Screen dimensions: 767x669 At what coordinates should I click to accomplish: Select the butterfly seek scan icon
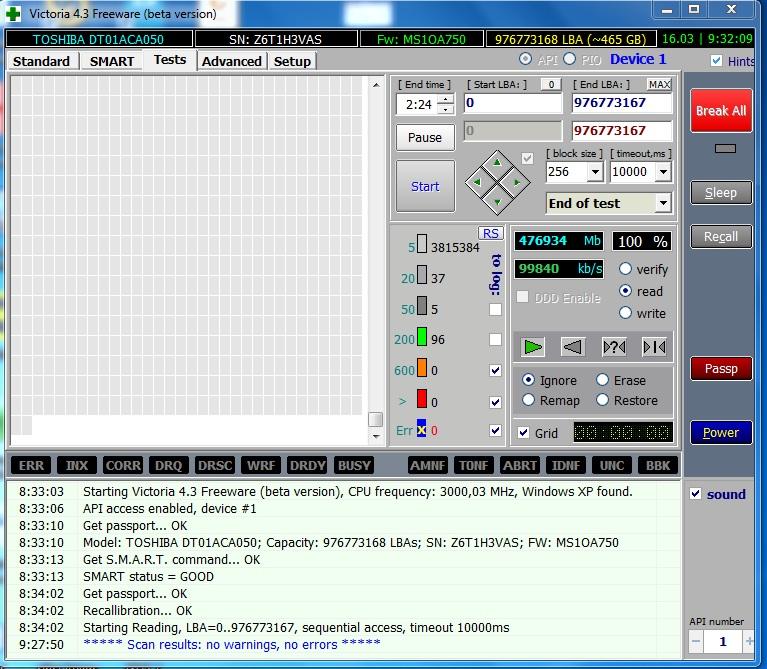pos(654,347)
